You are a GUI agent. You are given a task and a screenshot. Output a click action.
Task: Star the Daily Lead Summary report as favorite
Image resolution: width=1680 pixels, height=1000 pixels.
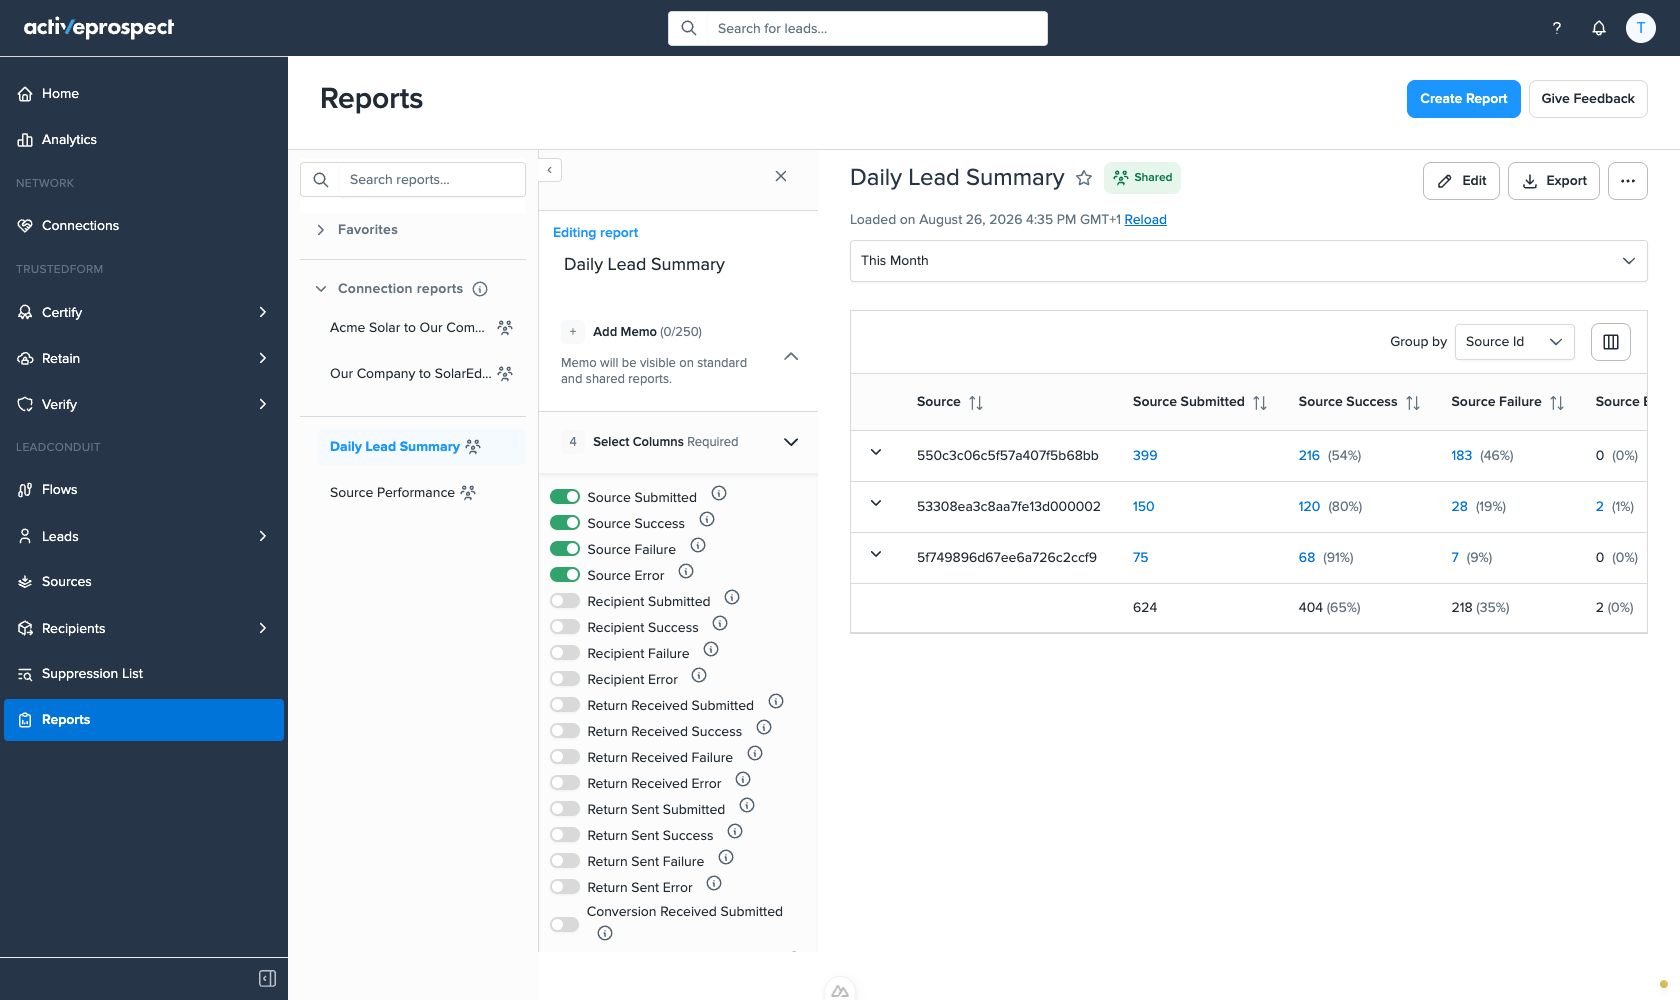pyautogui.click(x=1084, y=178)
